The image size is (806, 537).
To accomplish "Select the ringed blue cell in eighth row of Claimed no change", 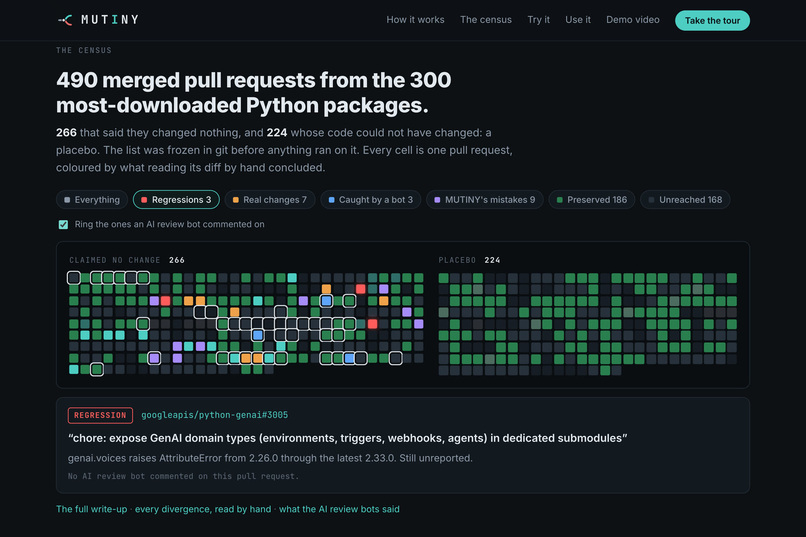I will pyautogui.click(x=349, y=358).
